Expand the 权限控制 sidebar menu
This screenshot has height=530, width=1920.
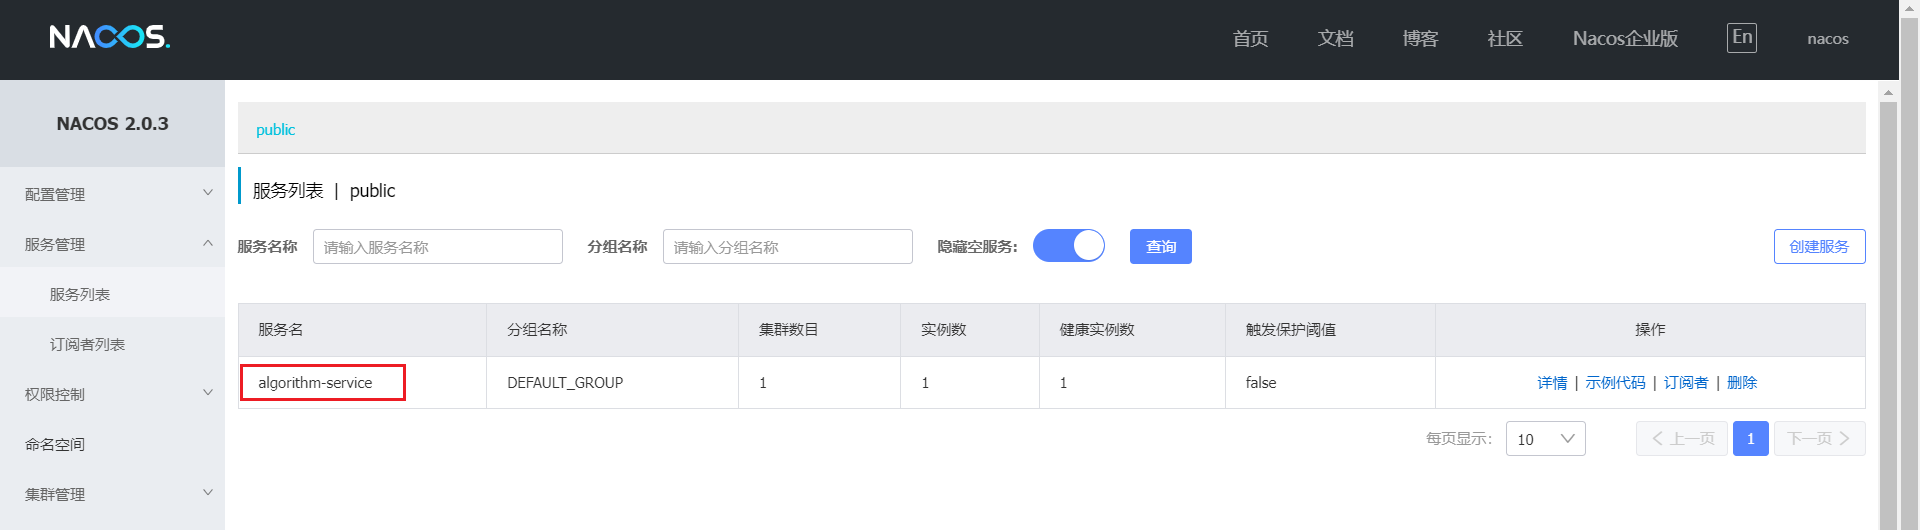(x=112, y=394)
